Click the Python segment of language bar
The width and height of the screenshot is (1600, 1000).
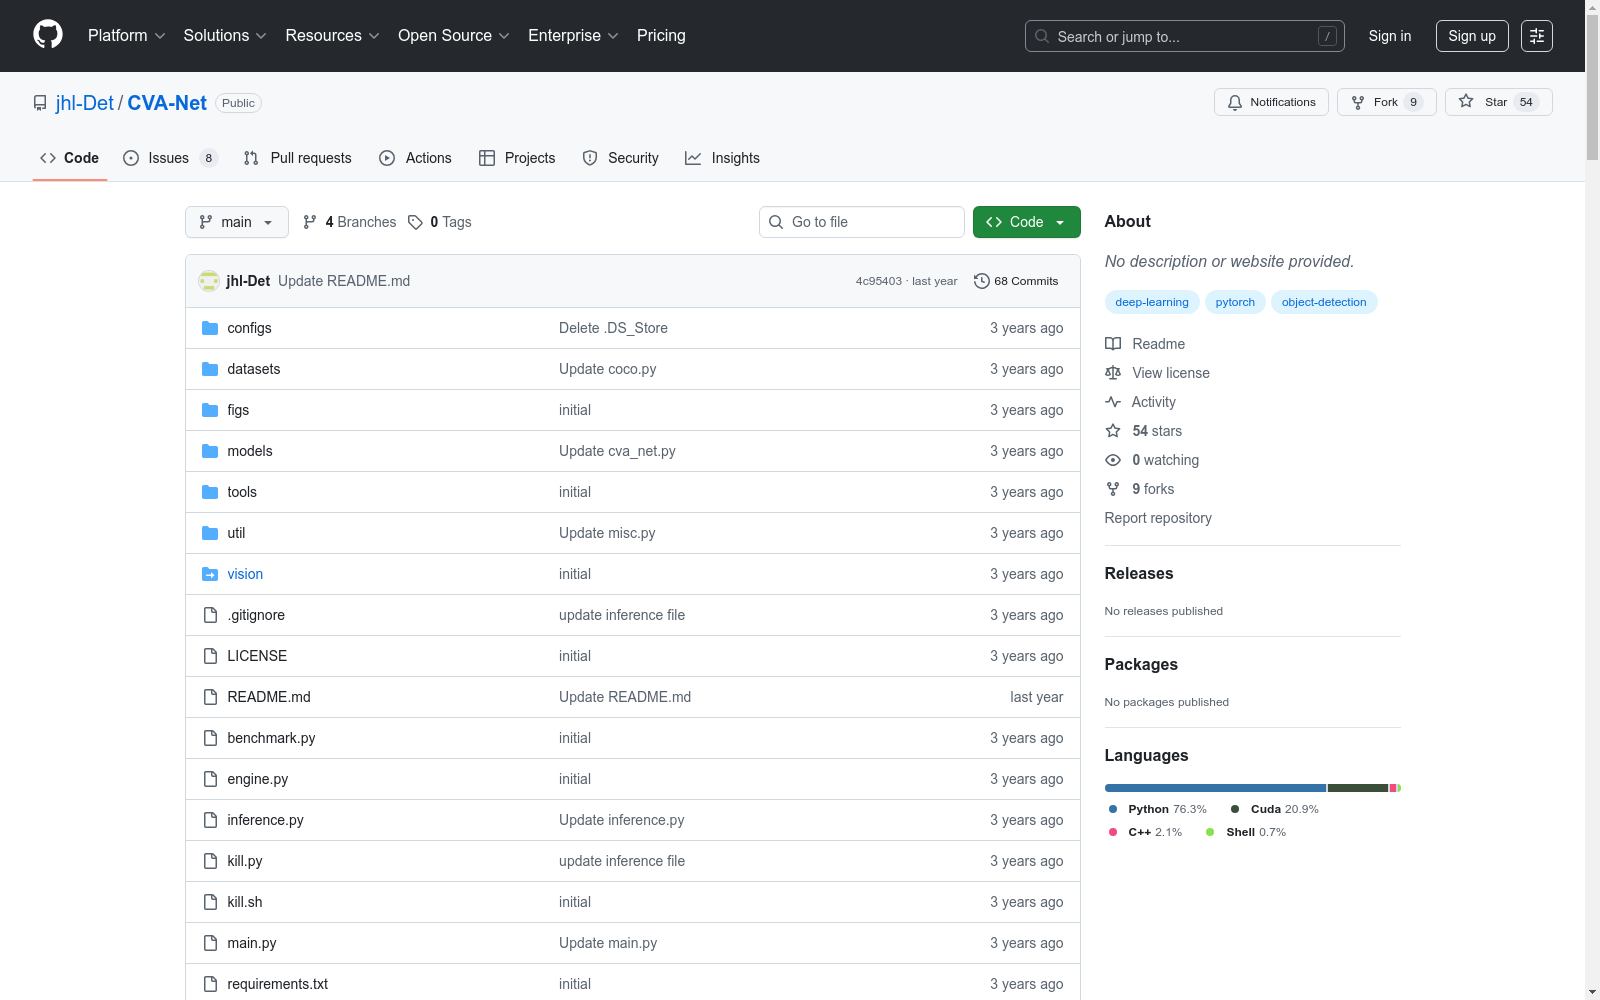1216,788
